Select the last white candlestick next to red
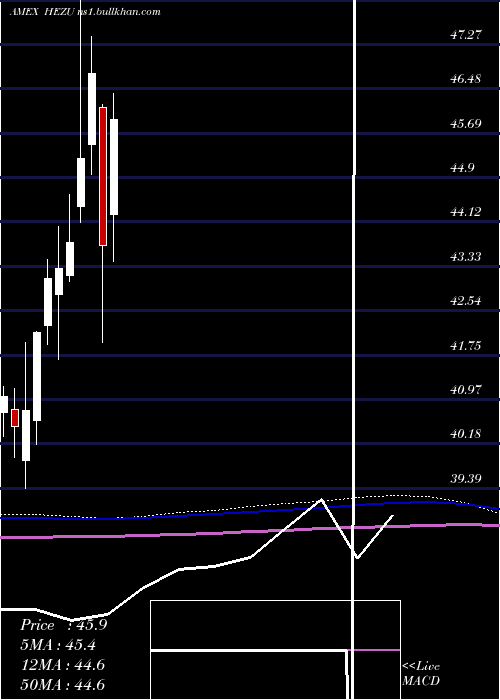 point(114,167)
